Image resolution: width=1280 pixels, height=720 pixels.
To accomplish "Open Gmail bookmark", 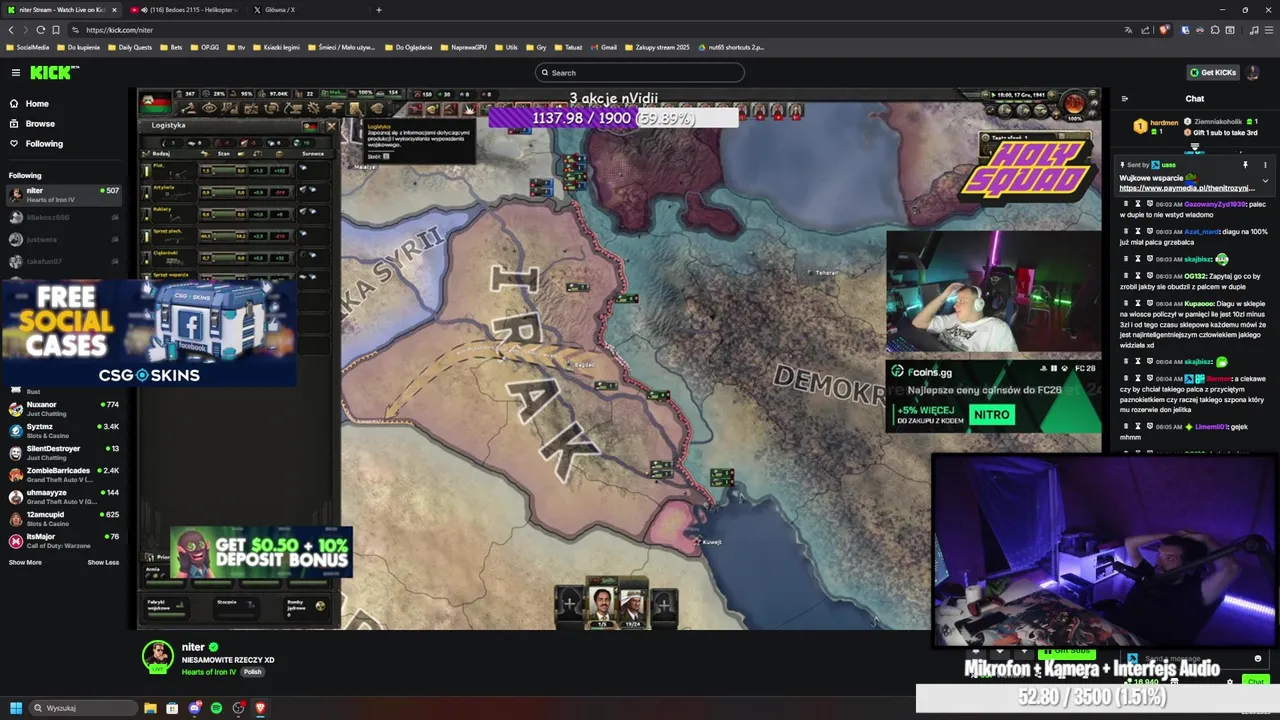I will click(604, 47).
